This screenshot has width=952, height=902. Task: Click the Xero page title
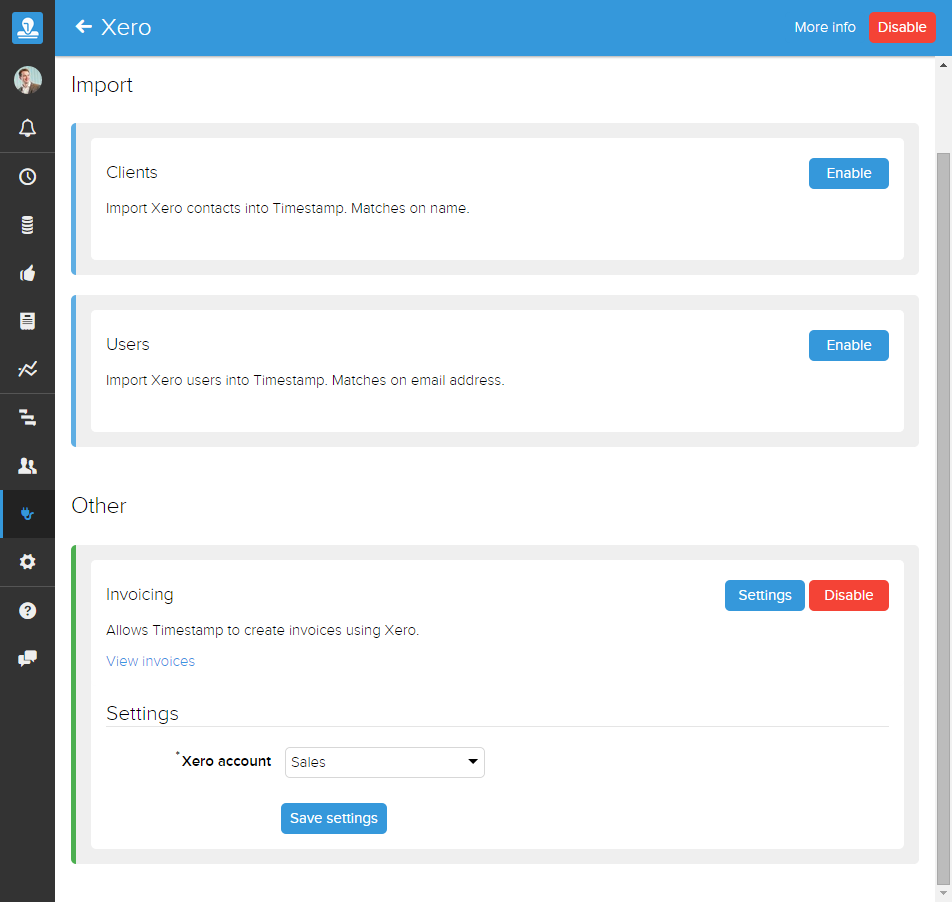[126, 27]
